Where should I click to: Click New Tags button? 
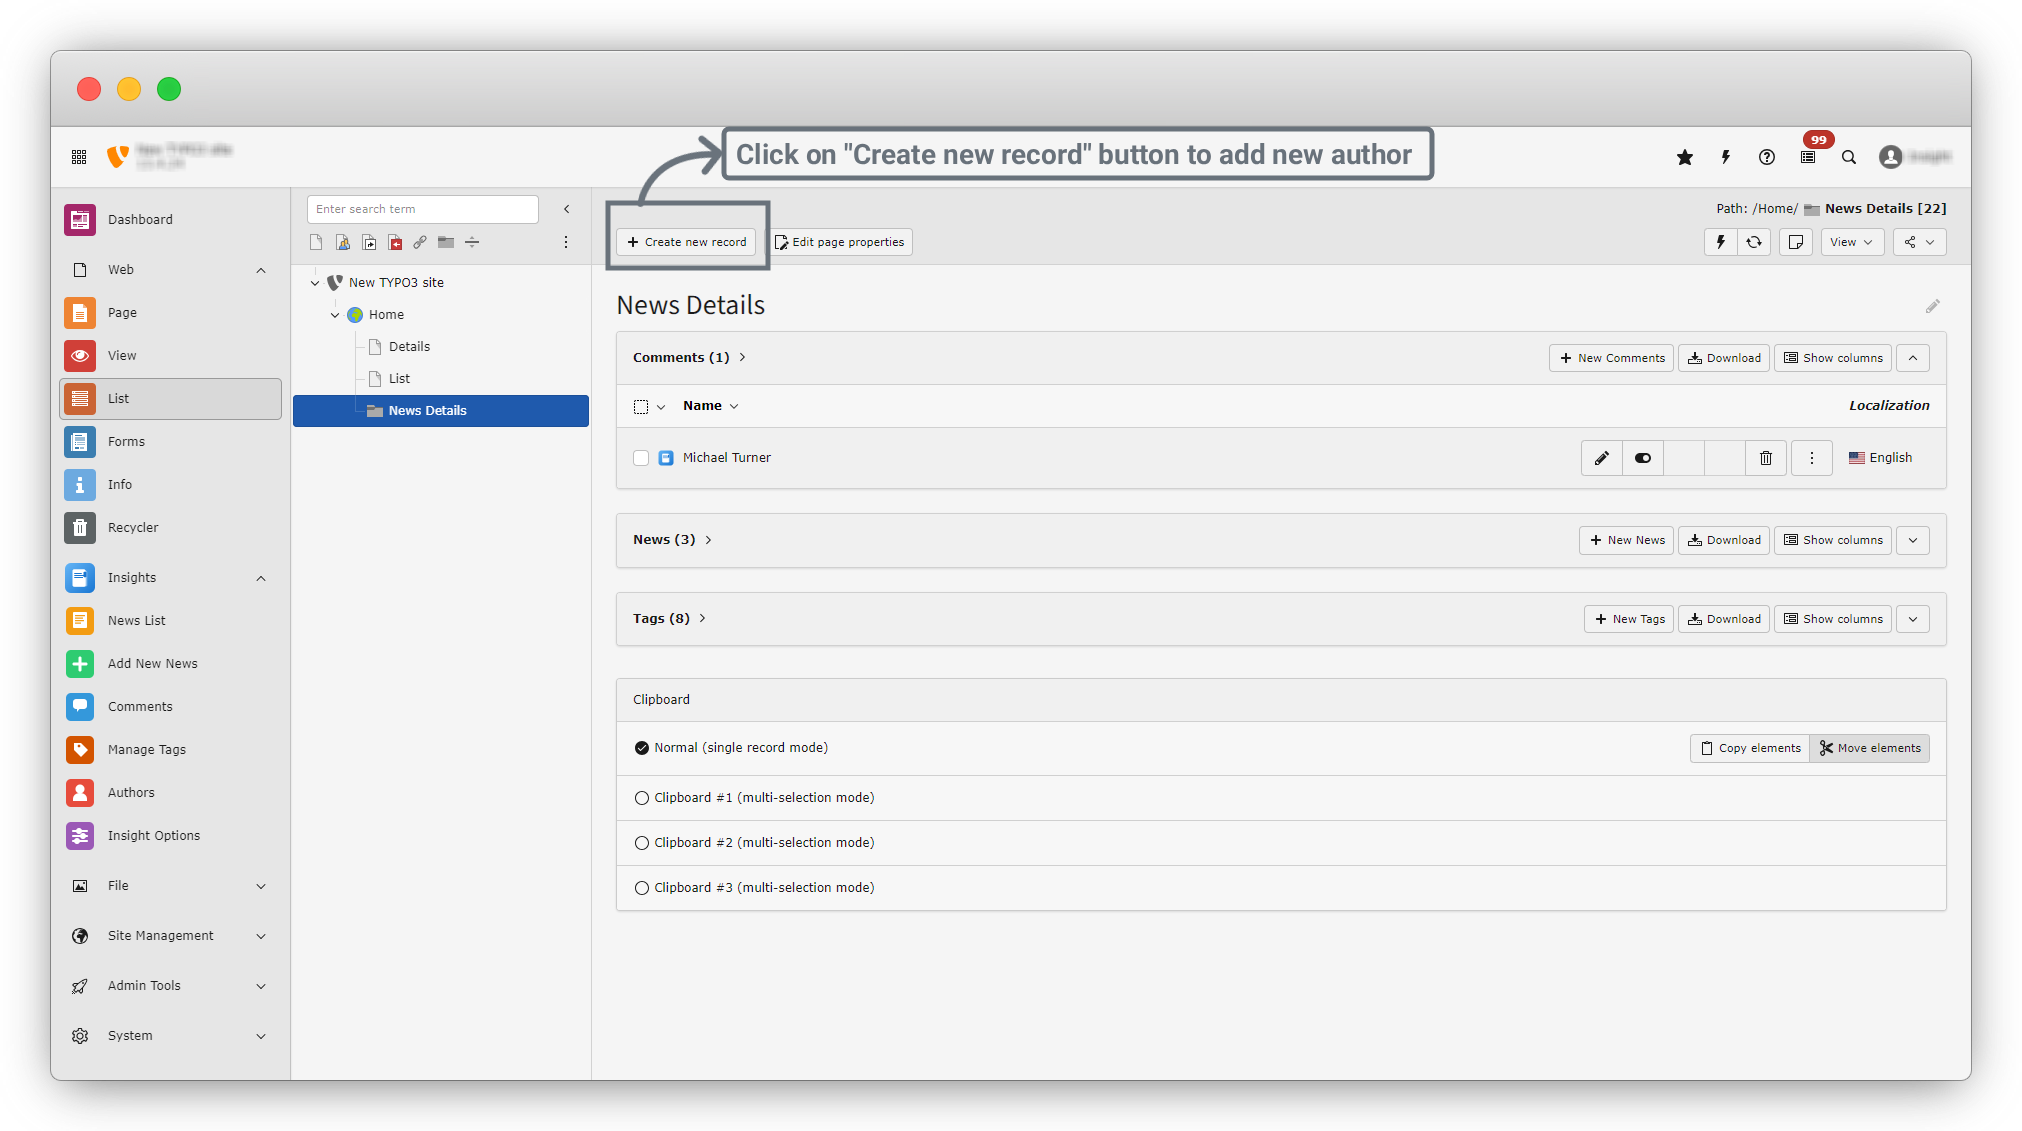pyautogui.click(x=1628, y=619)
